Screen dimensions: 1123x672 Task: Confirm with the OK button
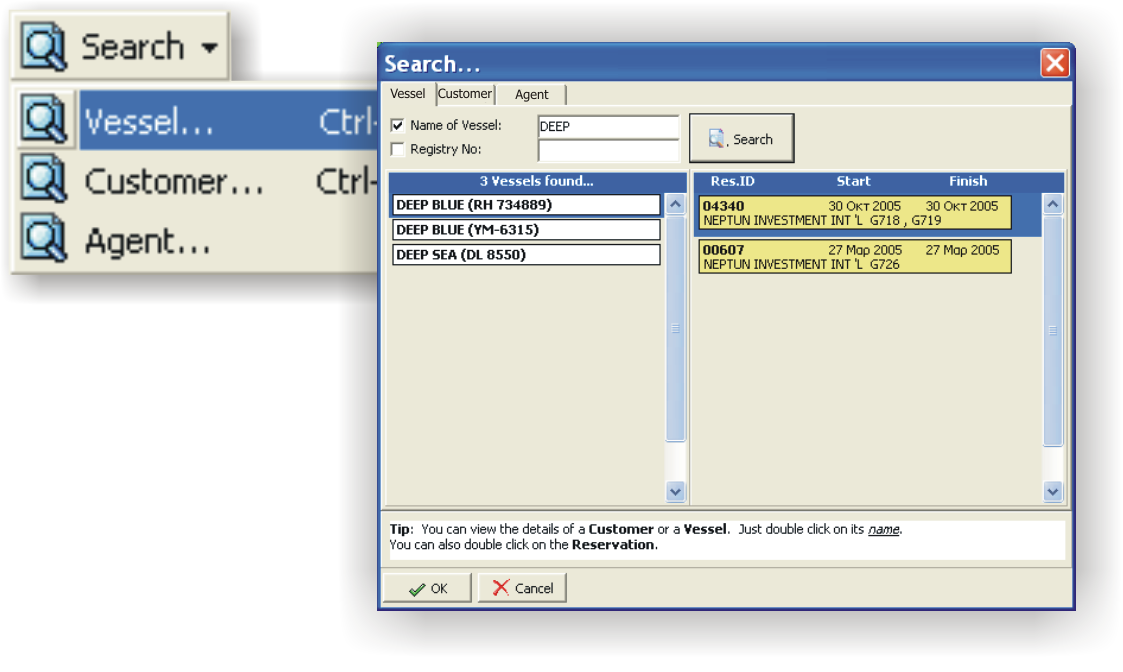pos(428,588)
